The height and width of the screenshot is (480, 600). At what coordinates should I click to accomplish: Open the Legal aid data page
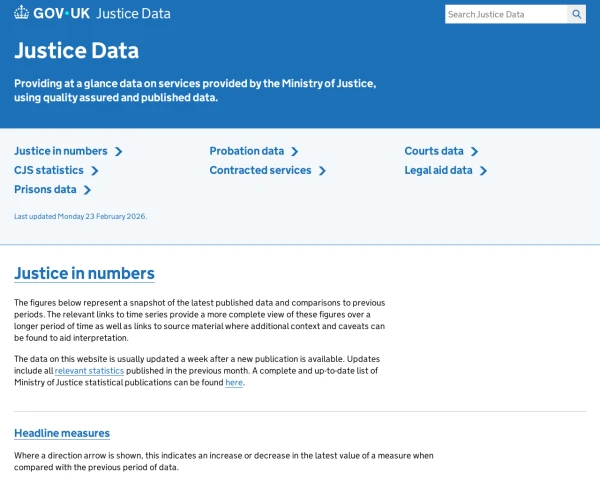[x=438, y=170]
